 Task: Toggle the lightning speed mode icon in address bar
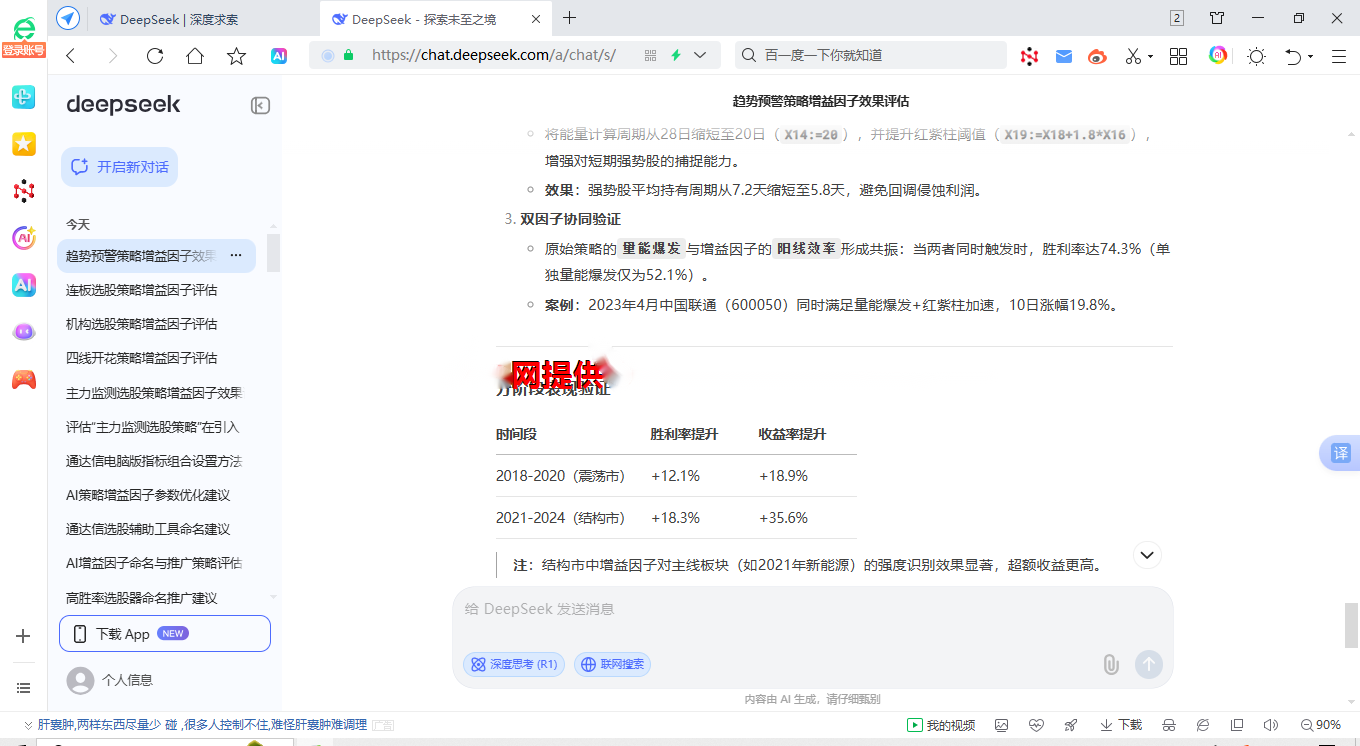coord(676,56)
